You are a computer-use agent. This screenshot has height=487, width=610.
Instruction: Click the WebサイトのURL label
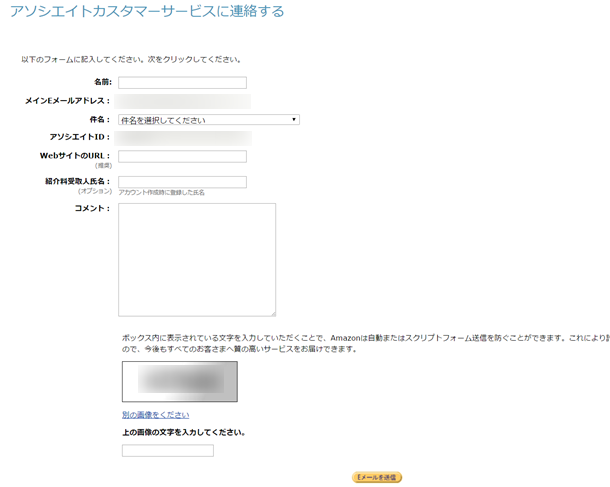coord(75,155)
